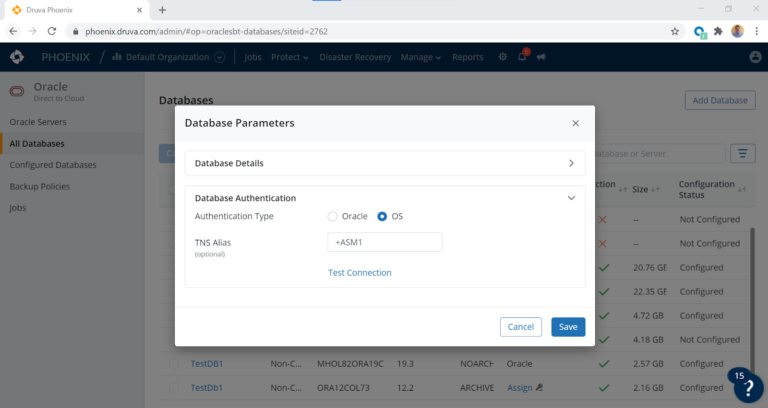768x408 pixels.
Task: Open the user profile avatar icon
Action: coord(755,57)
